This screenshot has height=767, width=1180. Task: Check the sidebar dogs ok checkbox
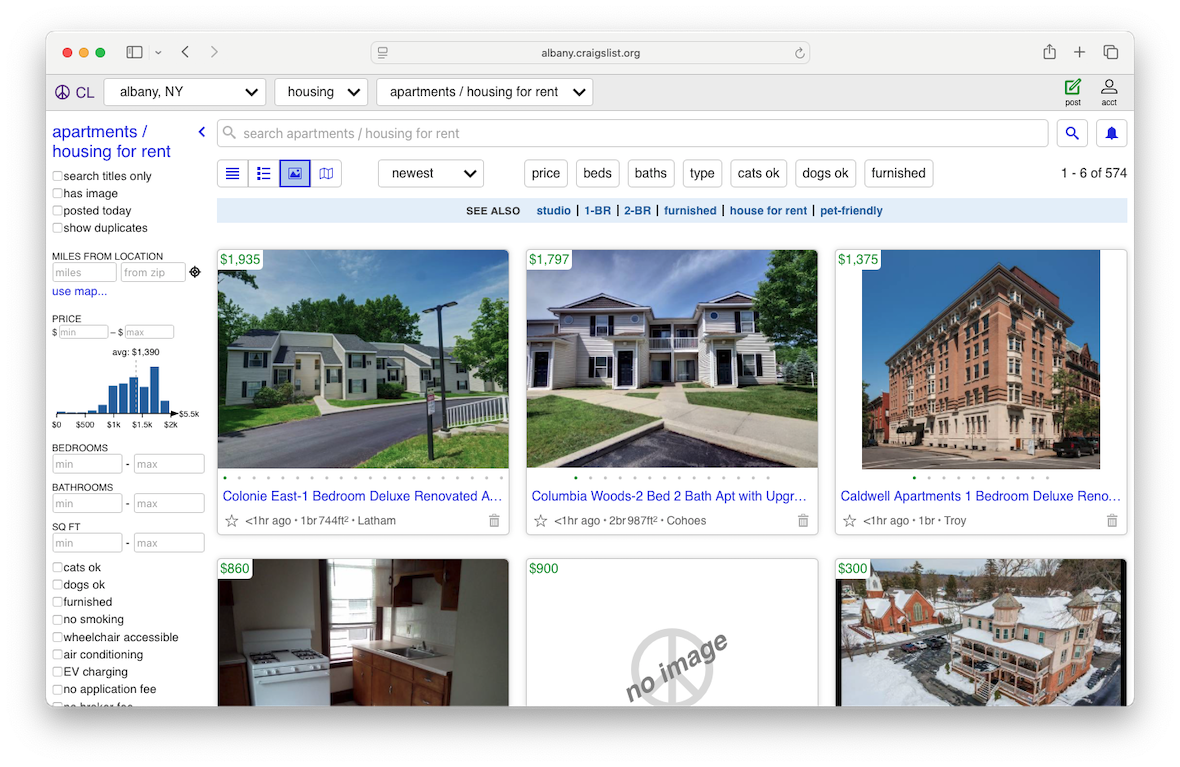pos(57,585)
